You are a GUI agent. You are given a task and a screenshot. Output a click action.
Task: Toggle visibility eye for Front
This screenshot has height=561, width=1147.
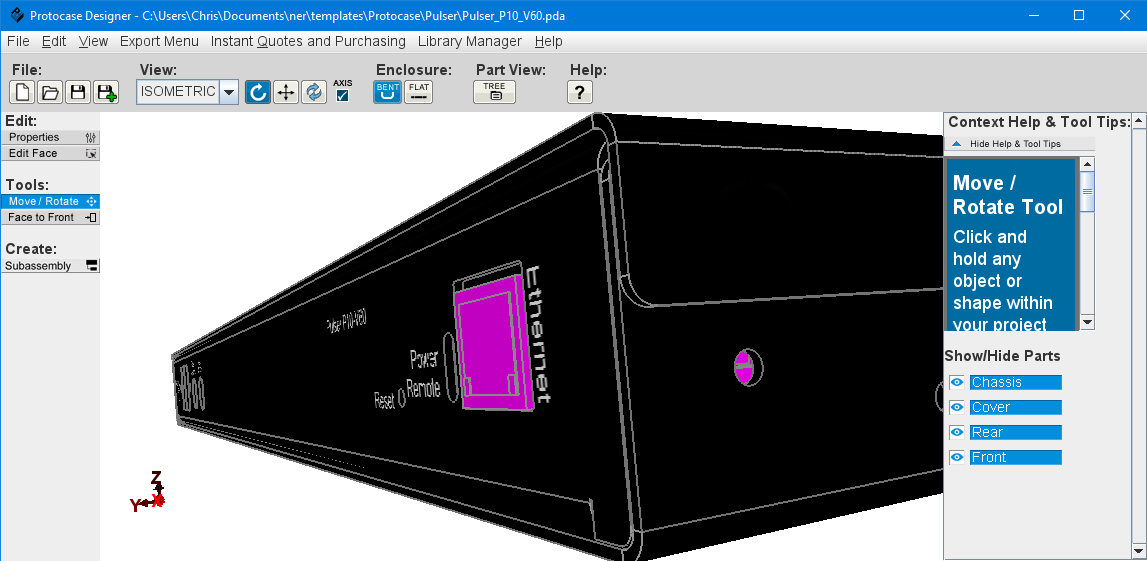[x=957, y=457]
